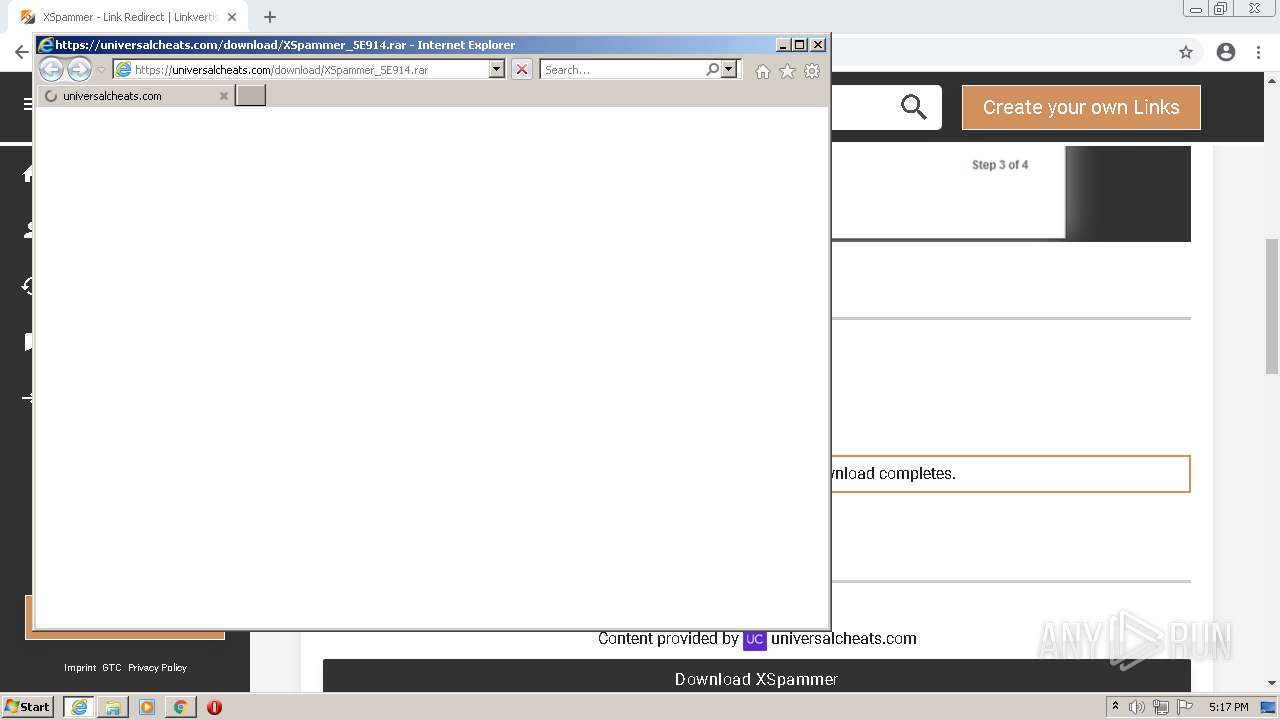Open the media player taskbar icon

pos(147,707)
